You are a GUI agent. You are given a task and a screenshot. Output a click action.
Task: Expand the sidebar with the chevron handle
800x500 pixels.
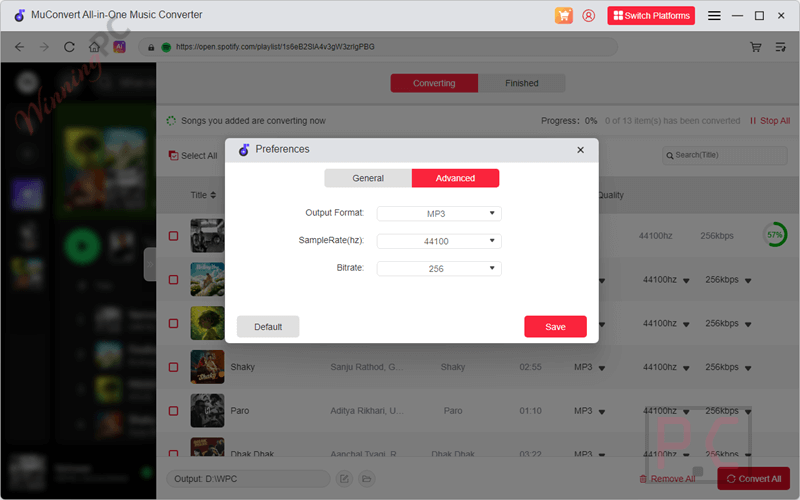pos(150,264)
